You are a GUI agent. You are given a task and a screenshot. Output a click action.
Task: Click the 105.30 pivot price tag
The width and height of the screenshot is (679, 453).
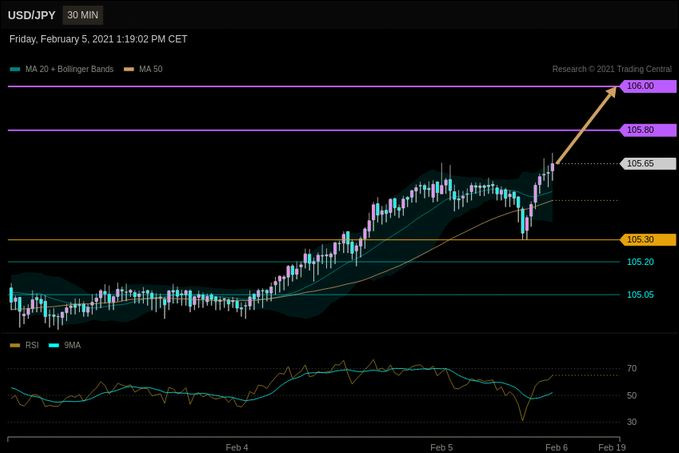648,239
